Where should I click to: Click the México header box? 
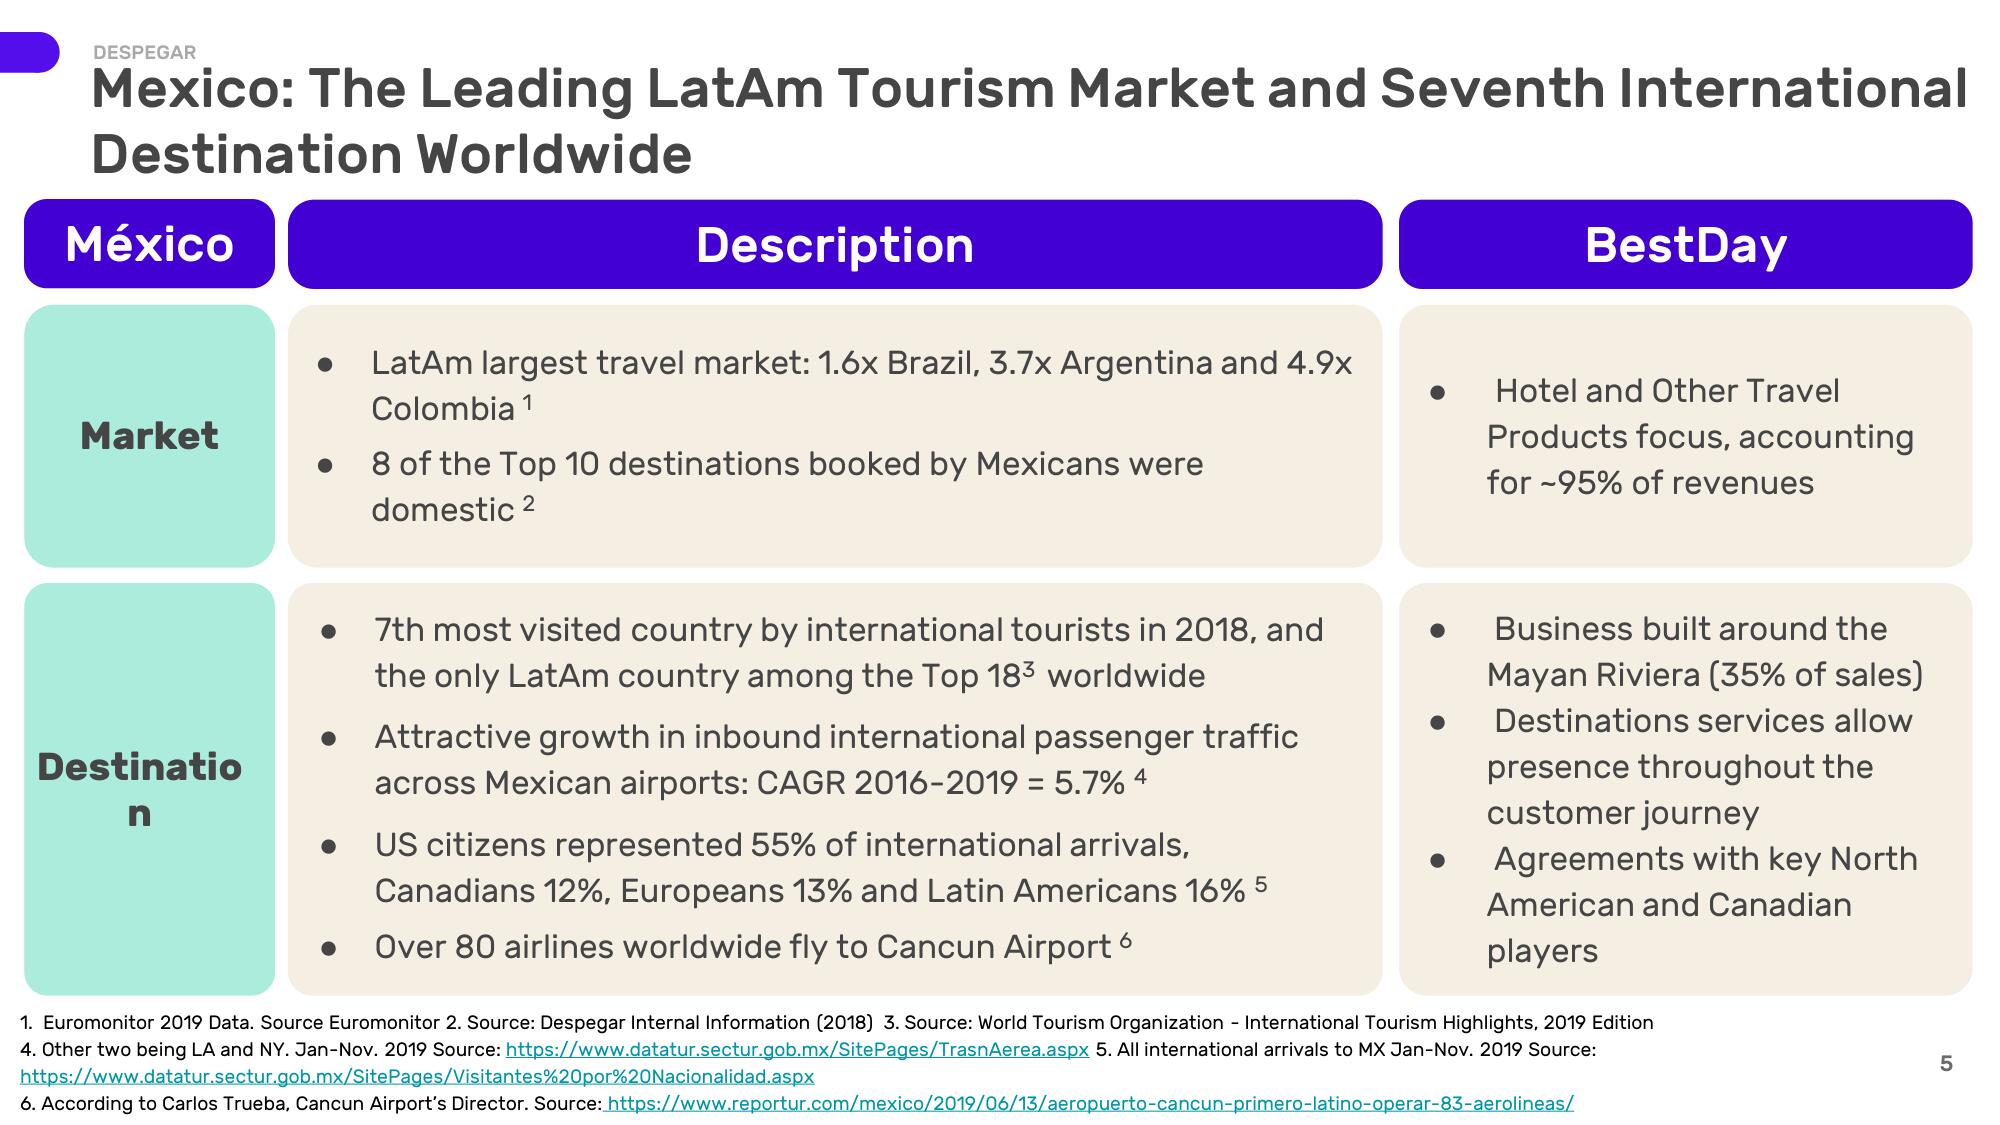click(x=149, y=244)
